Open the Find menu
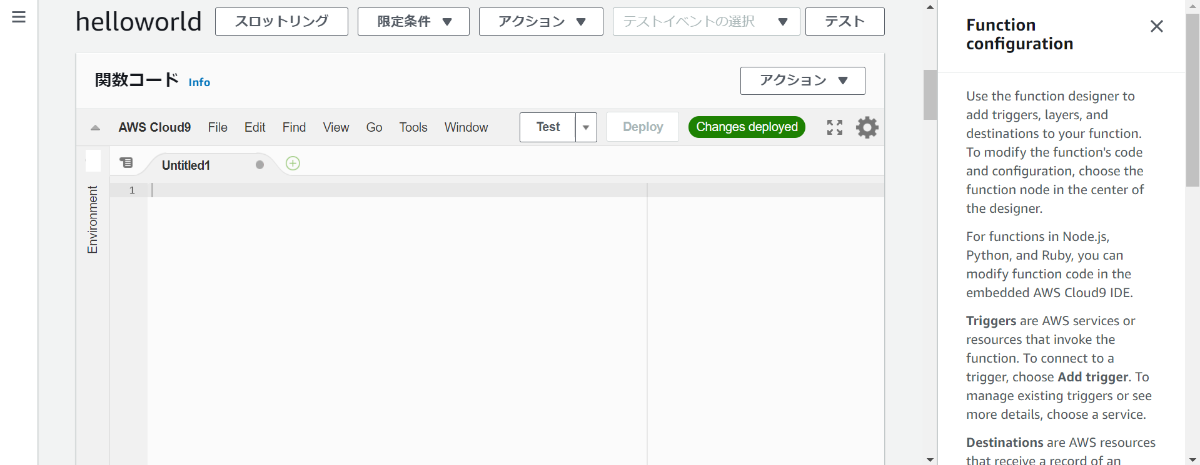The height and width of the screenshot is (465, 1200). coord(294,127)
